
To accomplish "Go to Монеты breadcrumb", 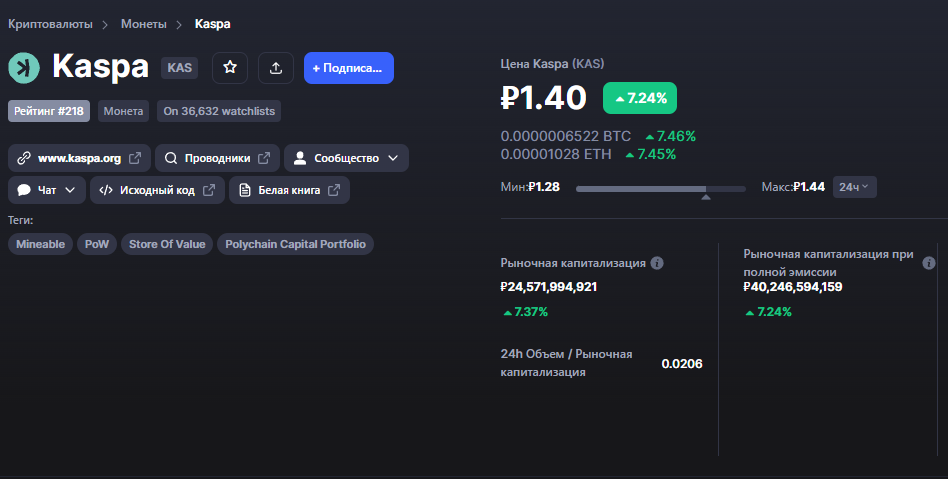I will point(144,24).
